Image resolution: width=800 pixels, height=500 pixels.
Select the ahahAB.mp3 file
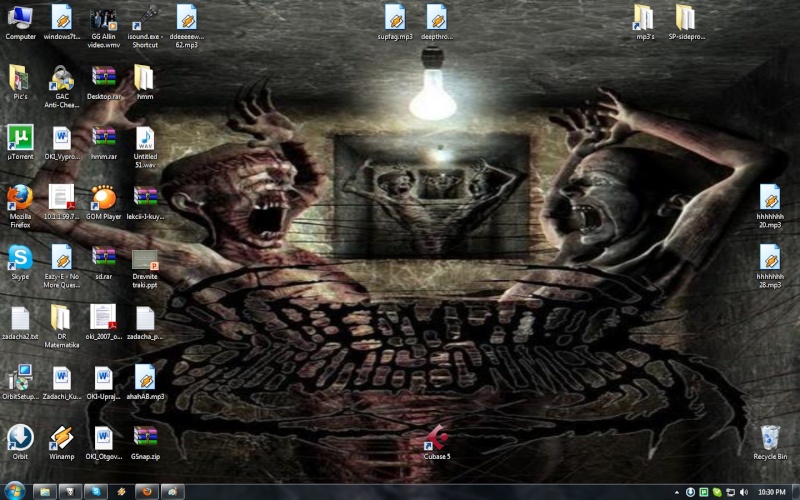click(145, 383)
